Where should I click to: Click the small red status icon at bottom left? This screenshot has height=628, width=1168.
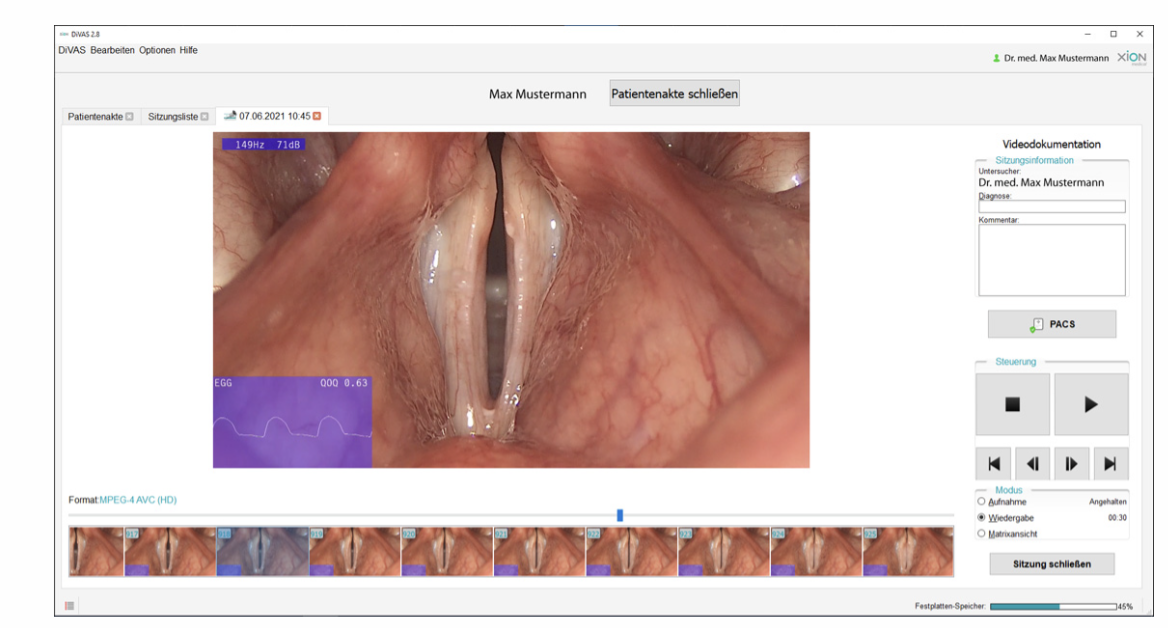click(69, 606)
